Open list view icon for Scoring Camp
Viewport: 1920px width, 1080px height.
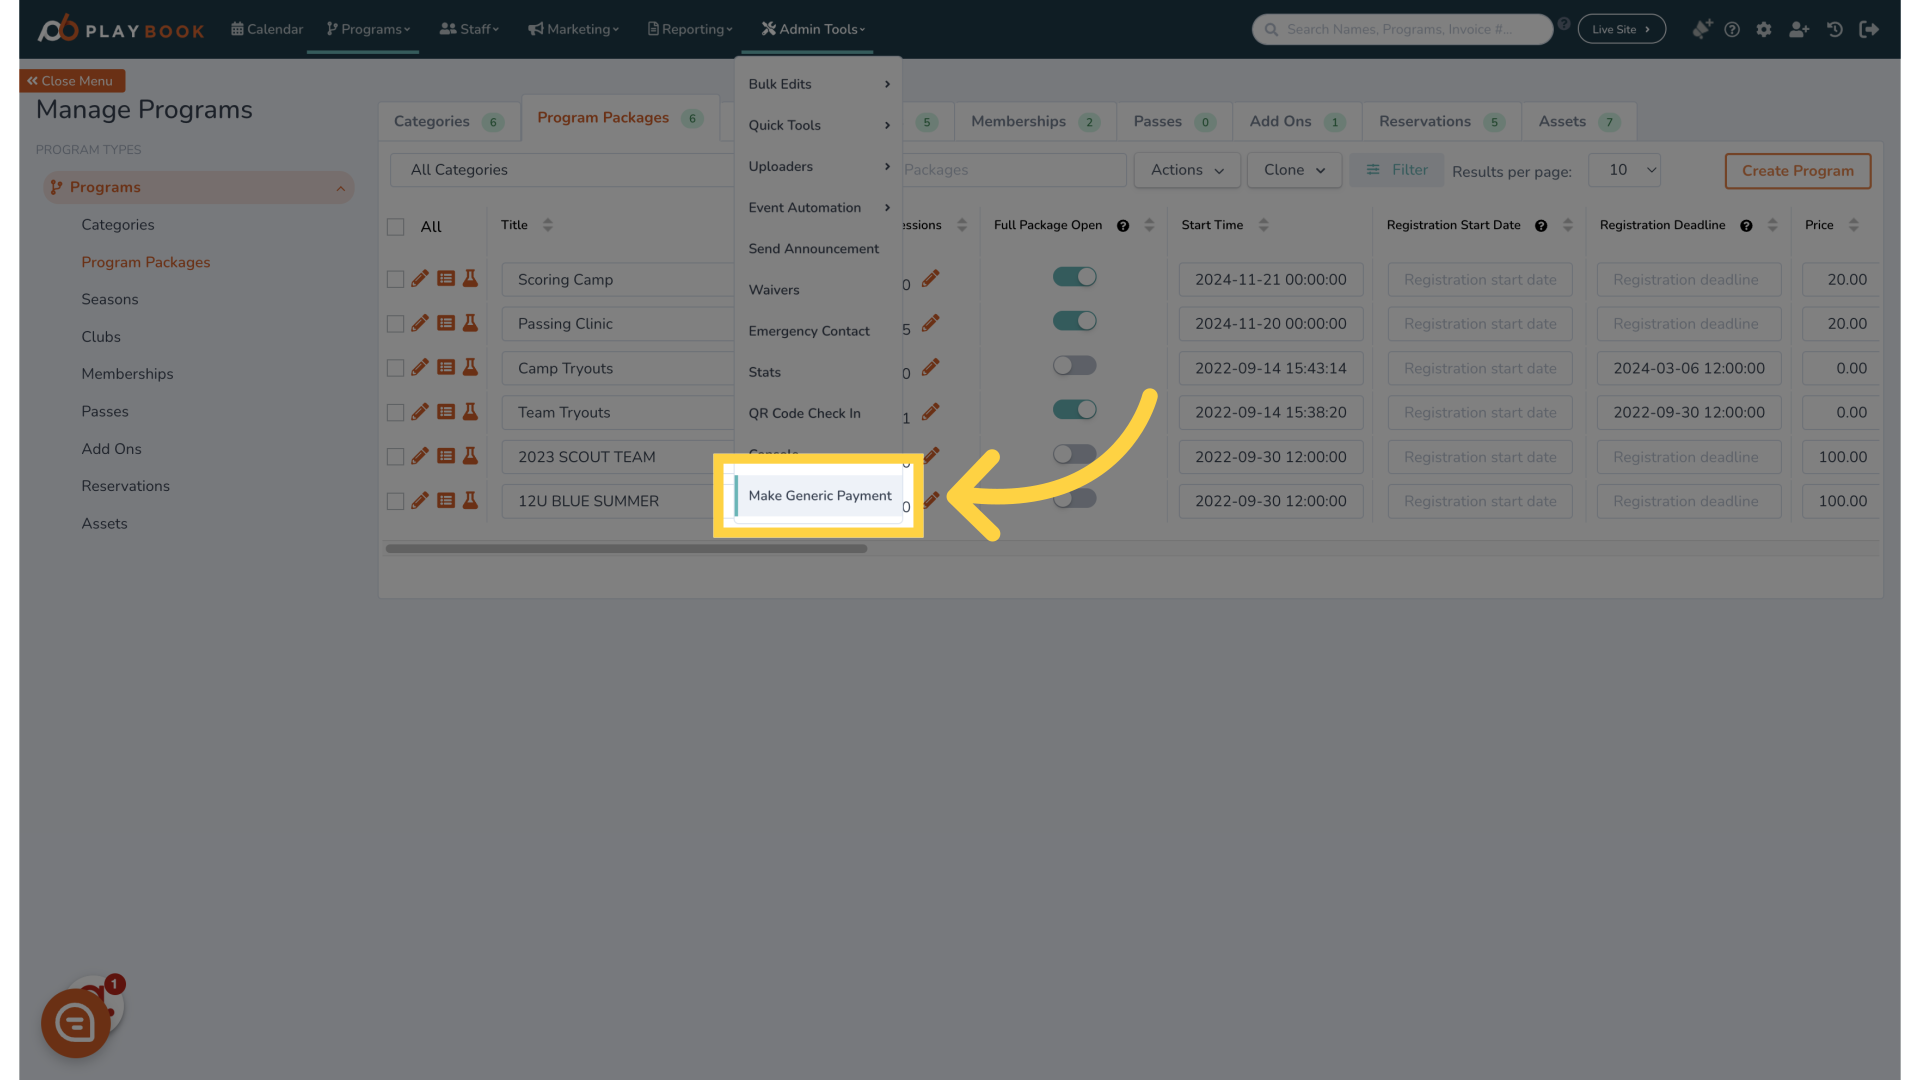446,279
